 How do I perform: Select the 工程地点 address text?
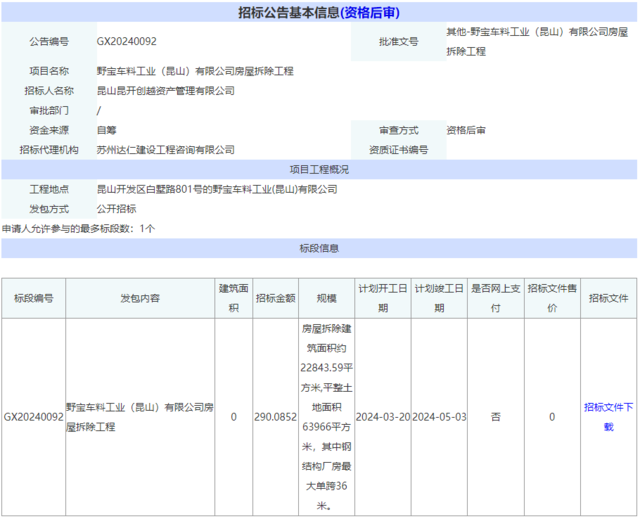(217, 189)
